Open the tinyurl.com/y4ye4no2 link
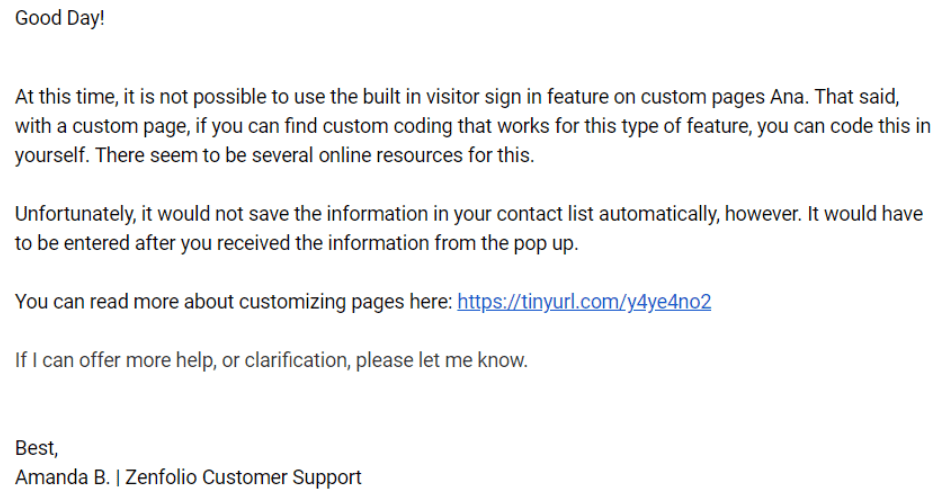 (x=584, y=302)
